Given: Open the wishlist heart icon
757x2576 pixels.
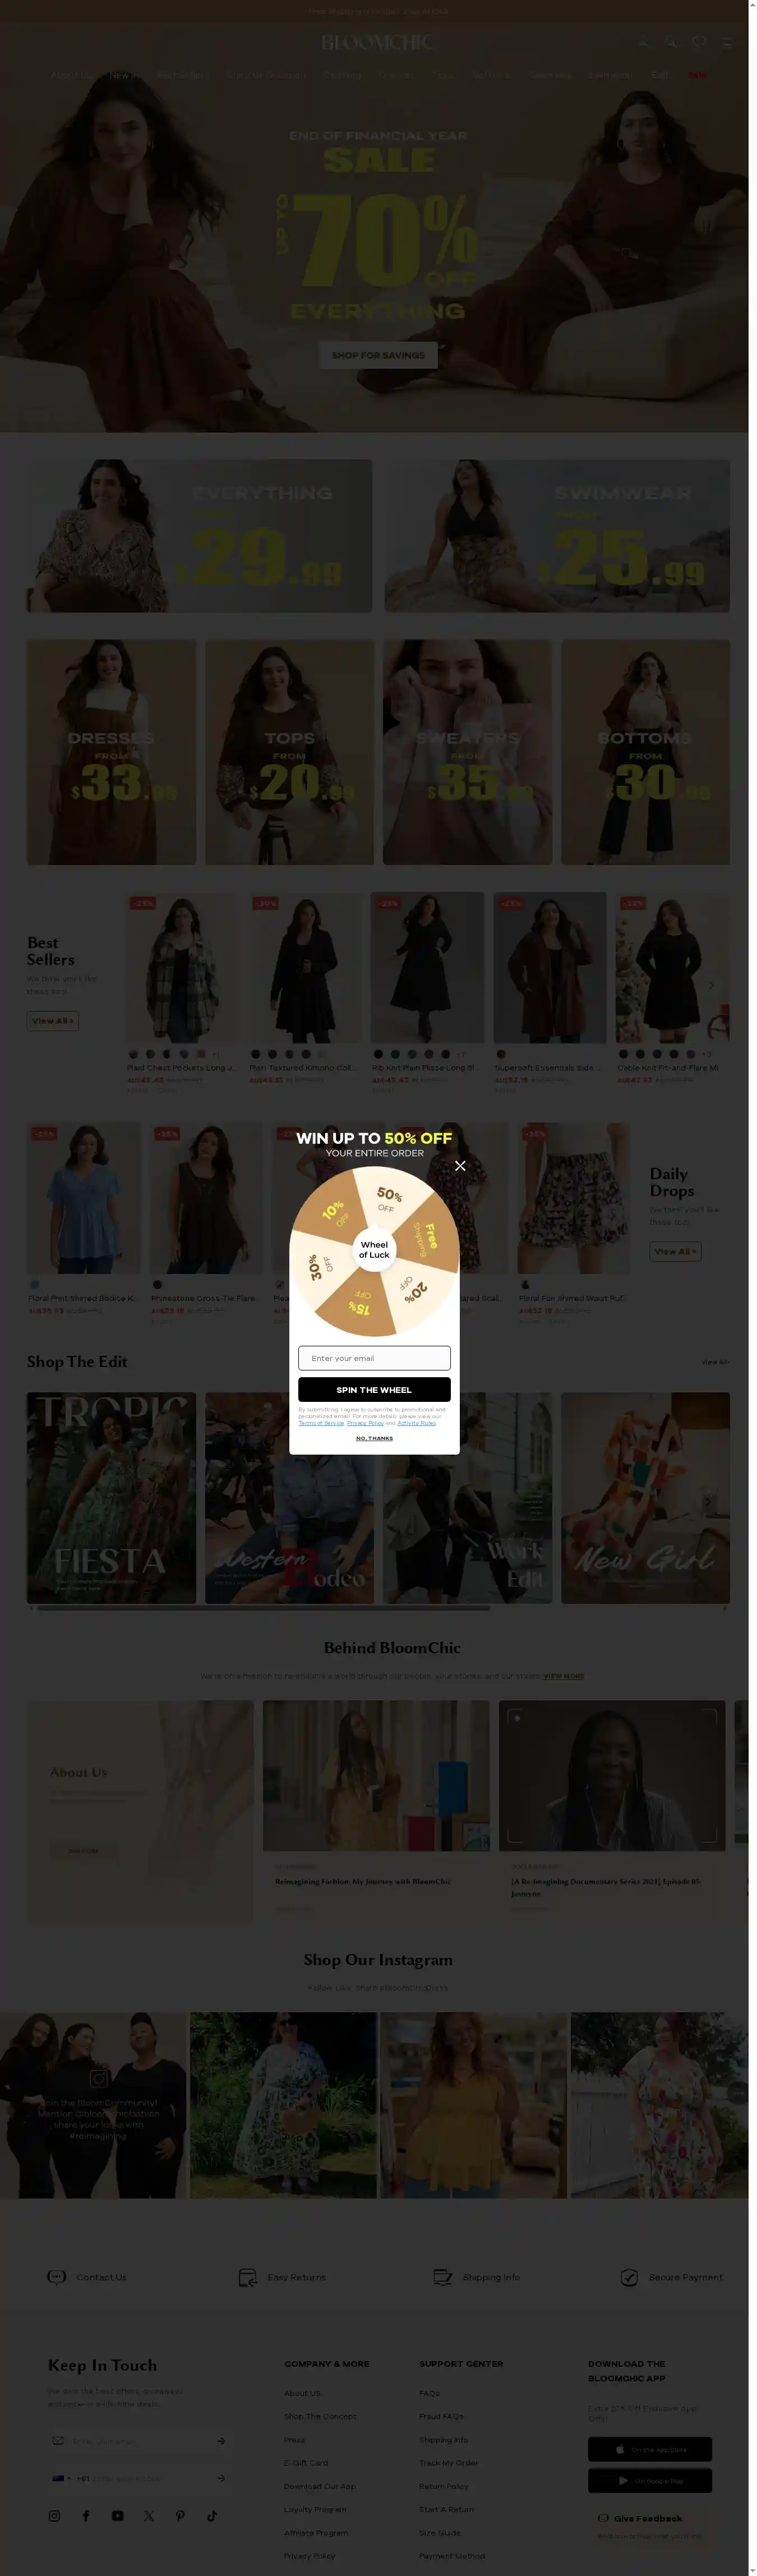Looking at the screenshot, I should (x=699, y=42).
